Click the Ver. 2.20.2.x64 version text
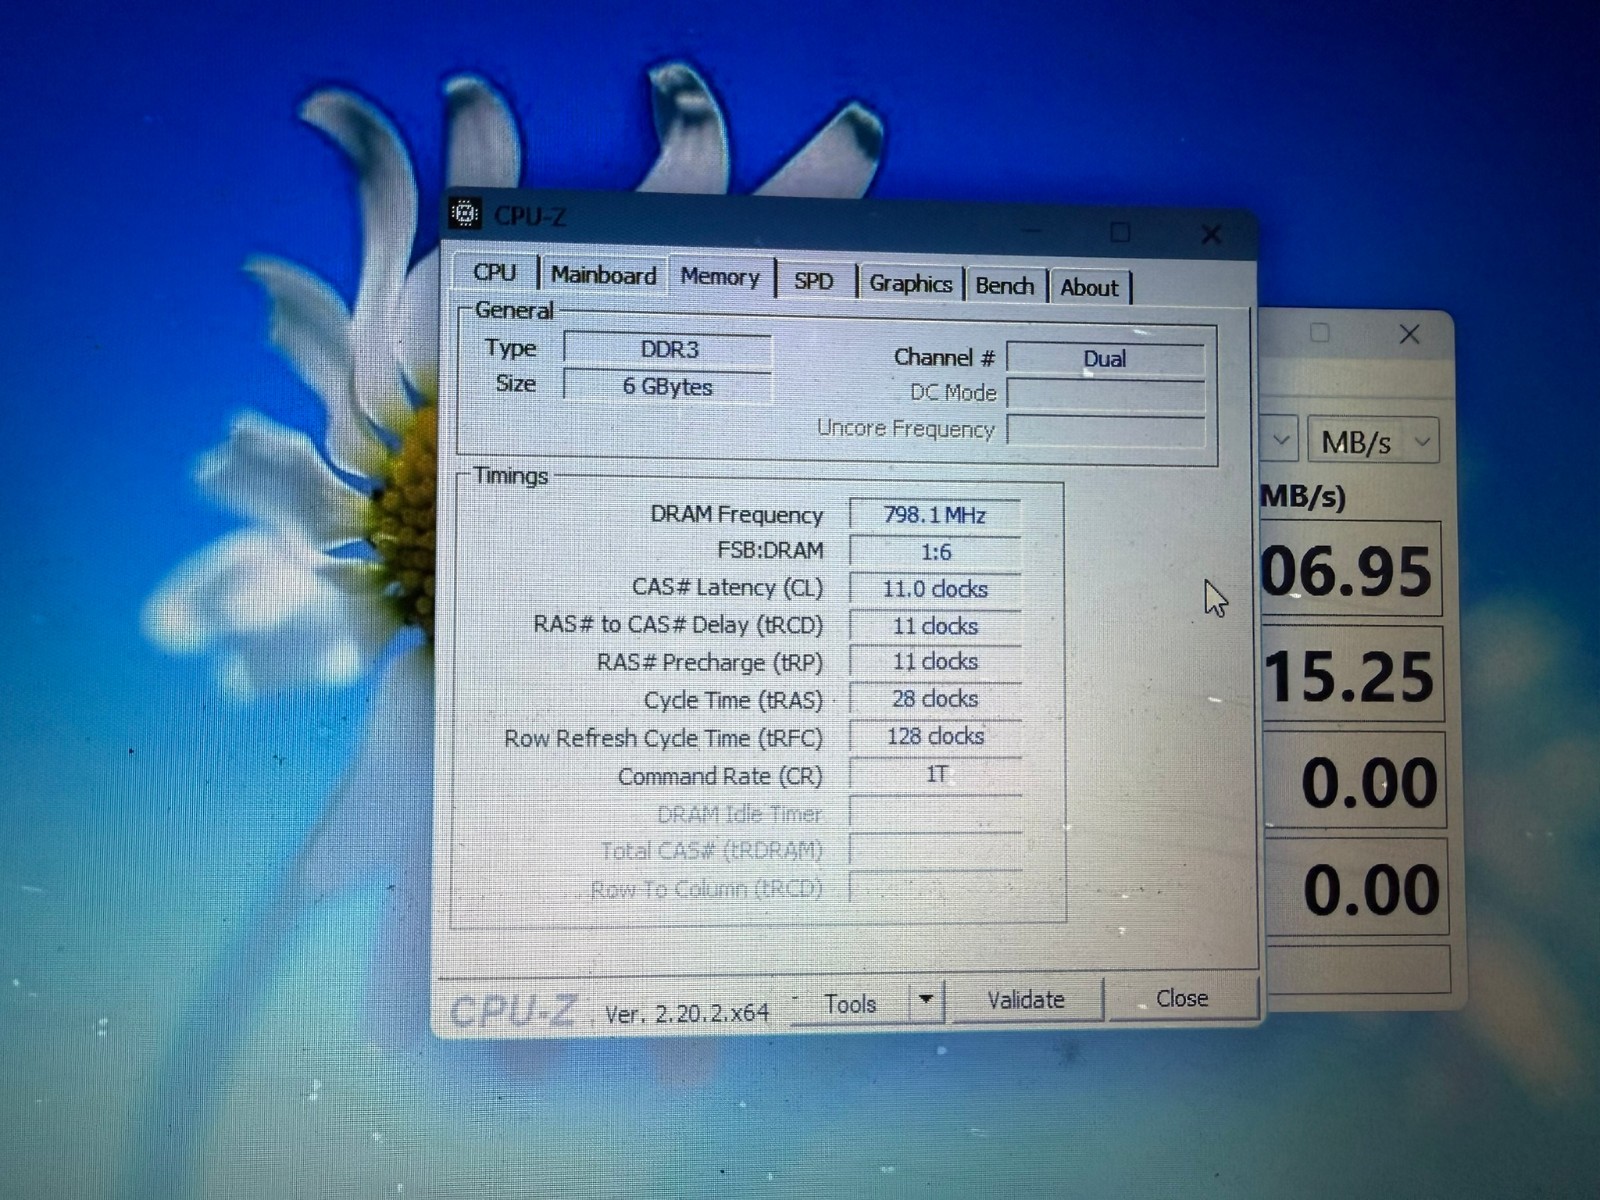 [687, 1013]
